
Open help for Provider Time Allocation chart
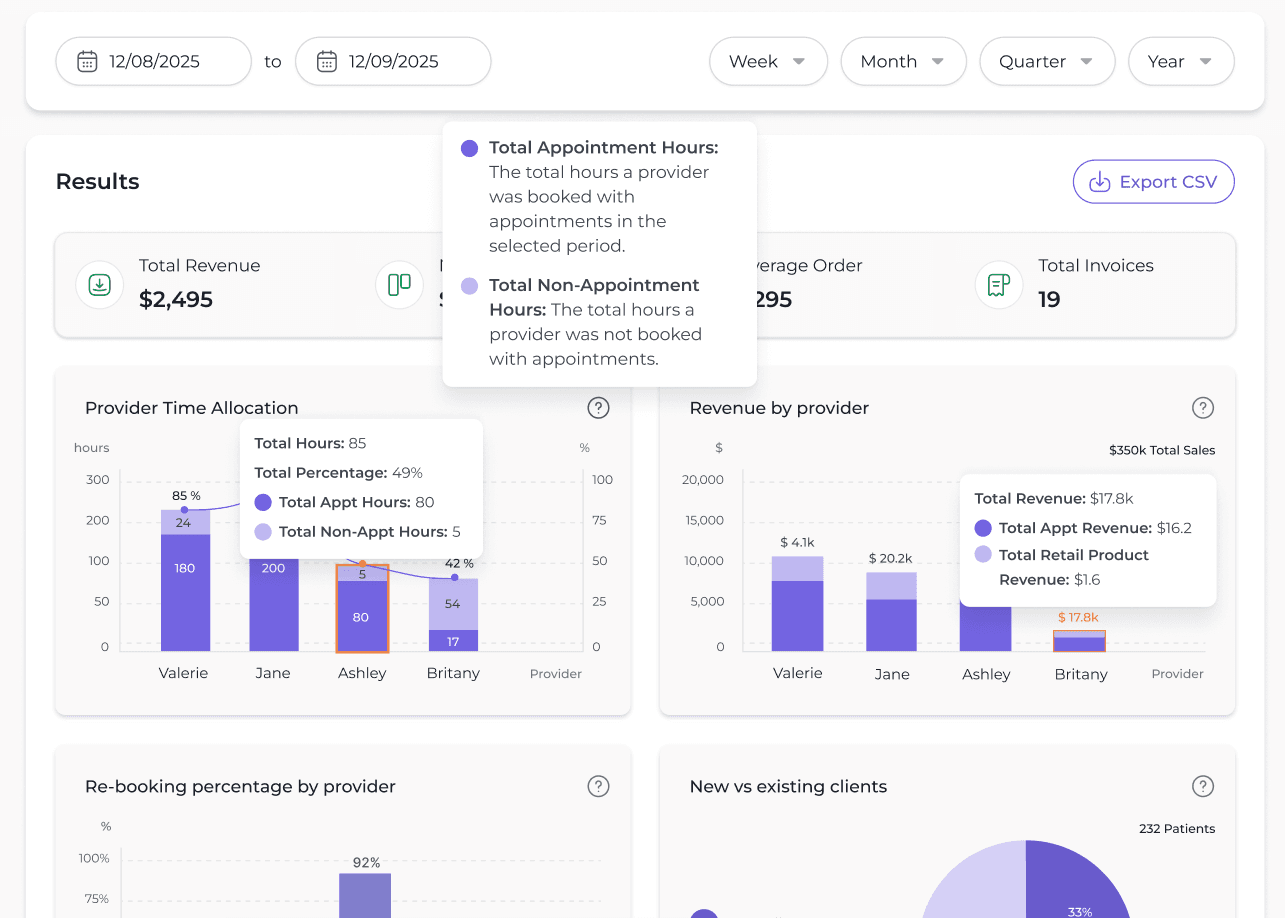[x=598, y=407]
